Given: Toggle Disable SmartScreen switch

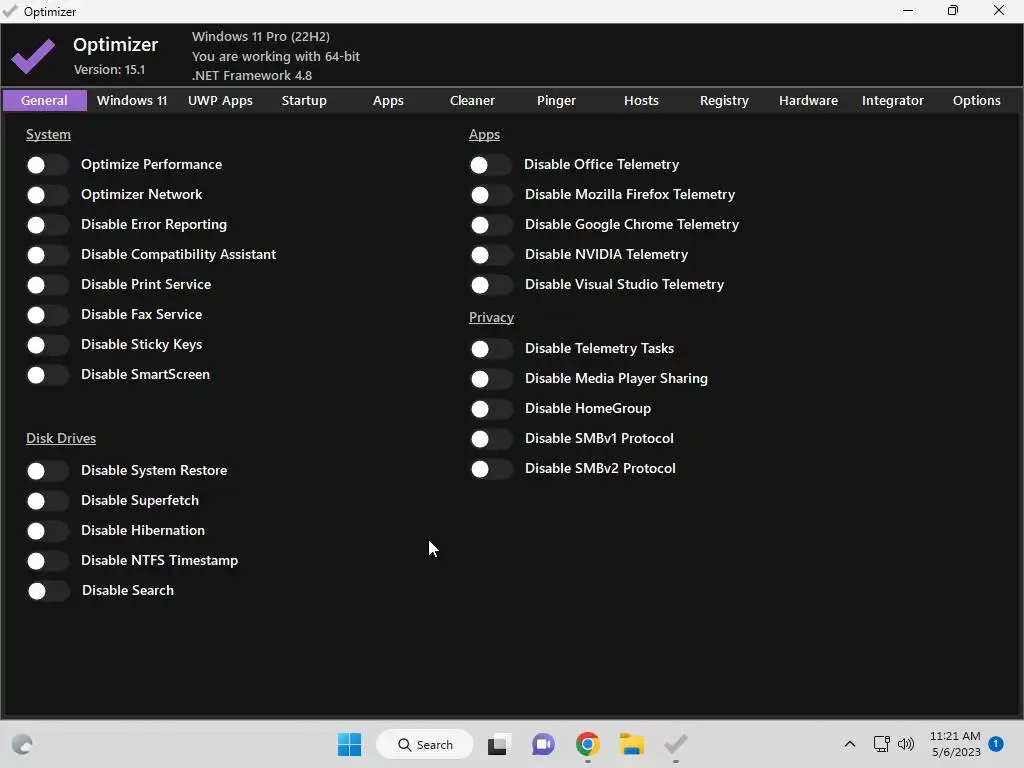Looking at the screenshot, I should 47,375.
